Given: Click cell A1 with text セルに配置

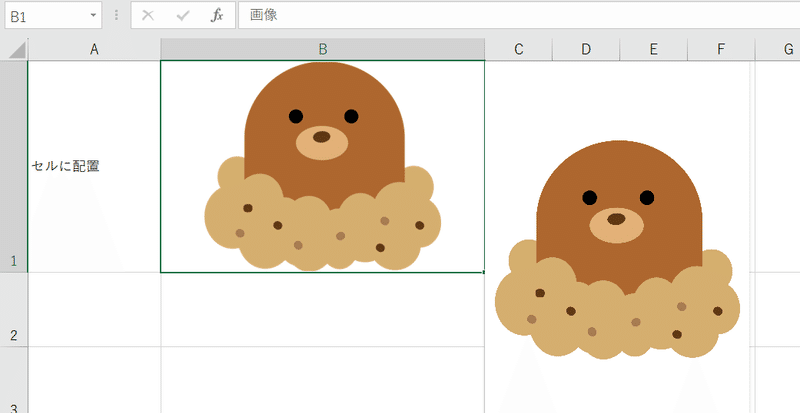Looking at the screenshot, I should pos(94,166).
